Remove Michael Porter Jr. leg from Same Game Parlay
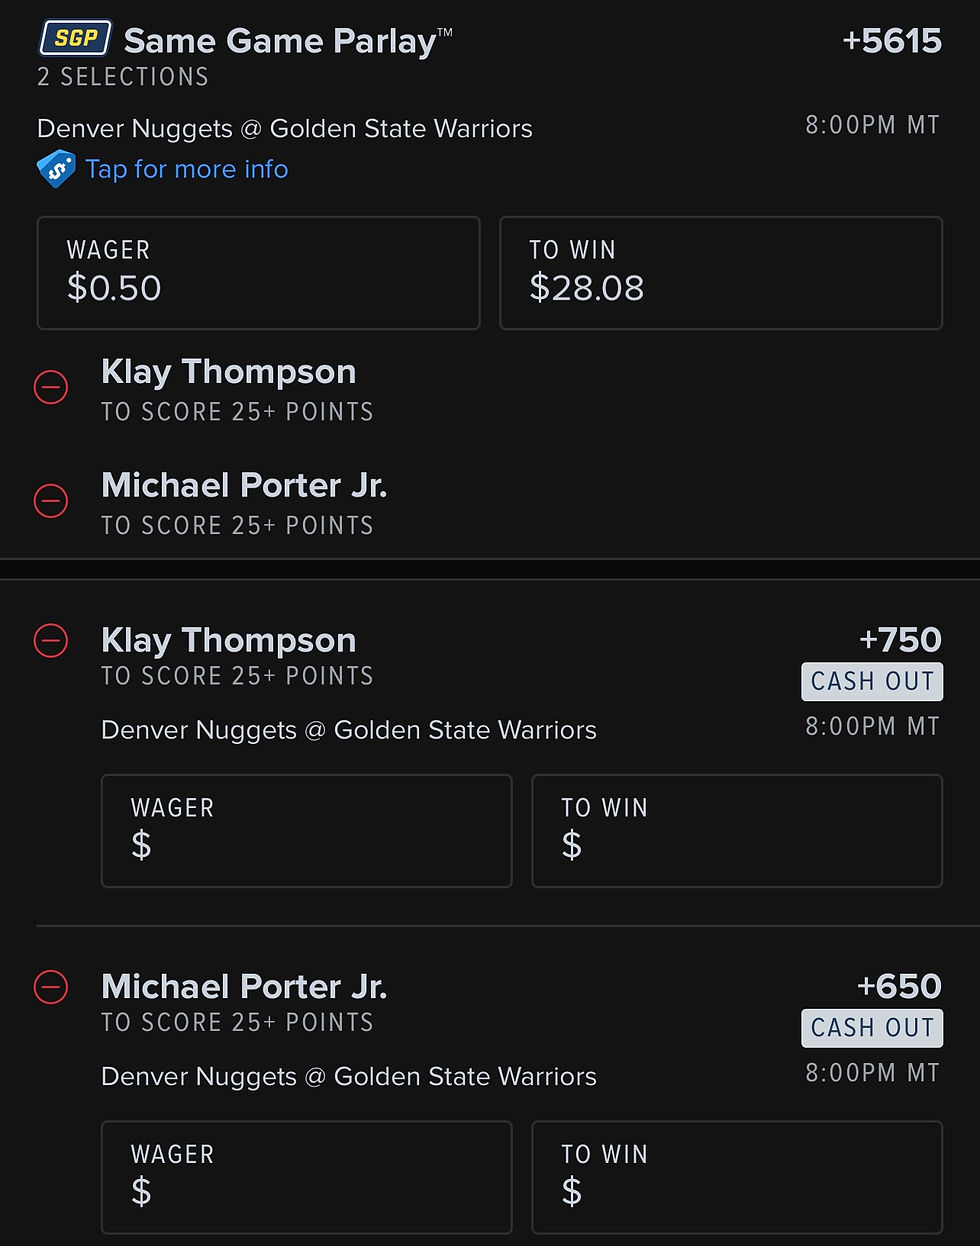 (51, 500)
